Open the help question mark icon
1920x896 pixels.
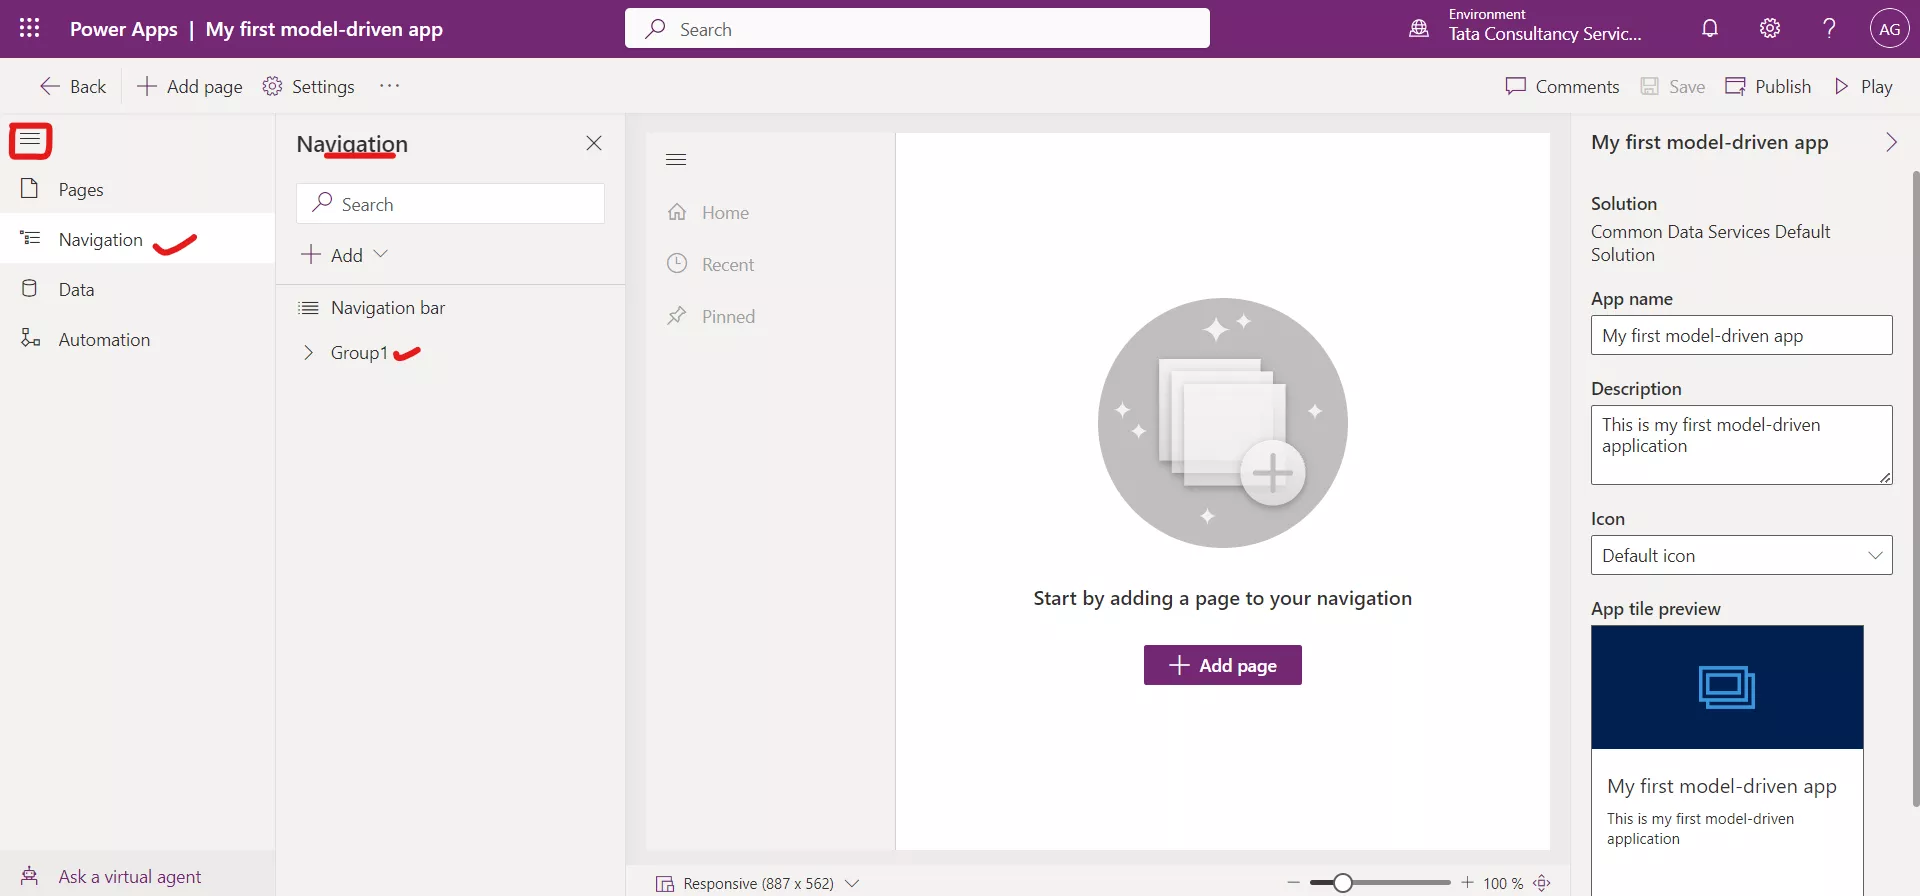pyautogui.click(x=1829, y=28)
